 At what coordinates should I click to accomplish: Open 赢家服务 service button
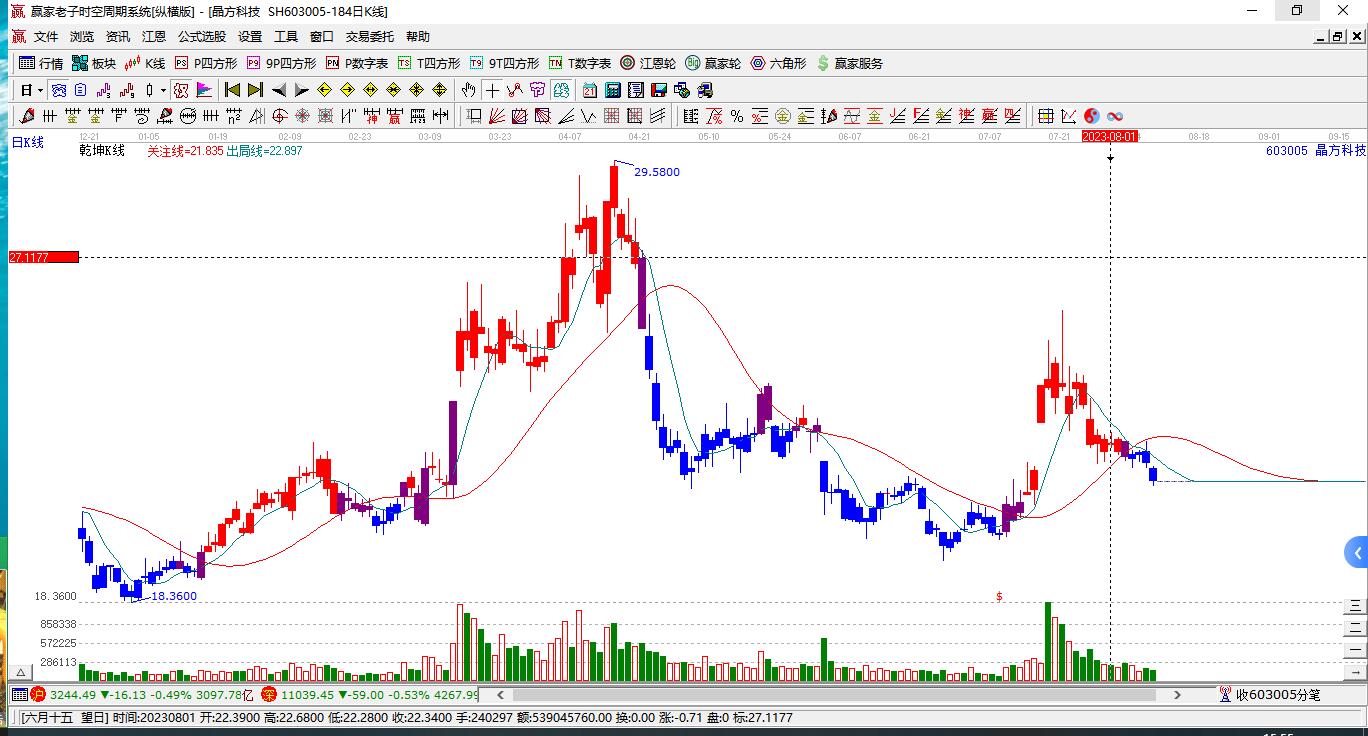[850, 63]
